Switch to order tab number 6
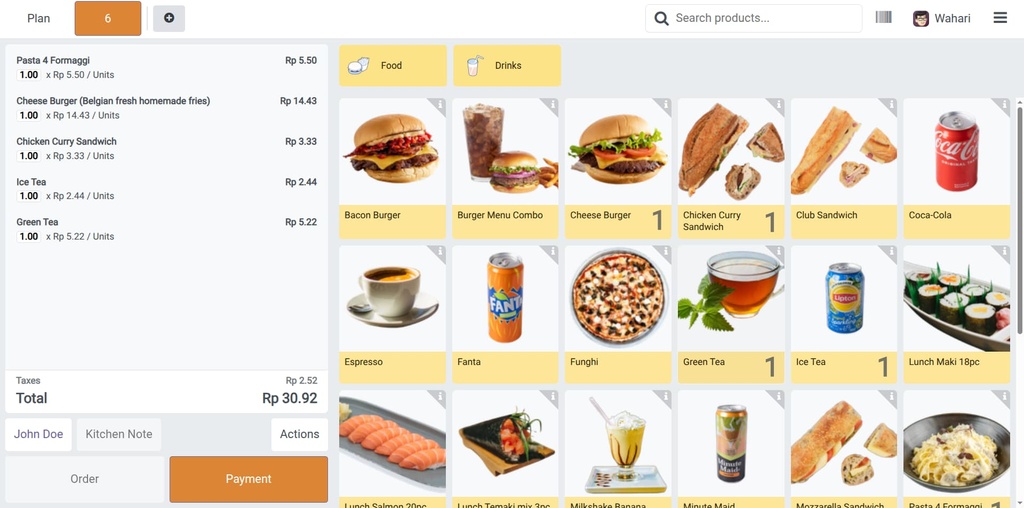 (108, 18)
